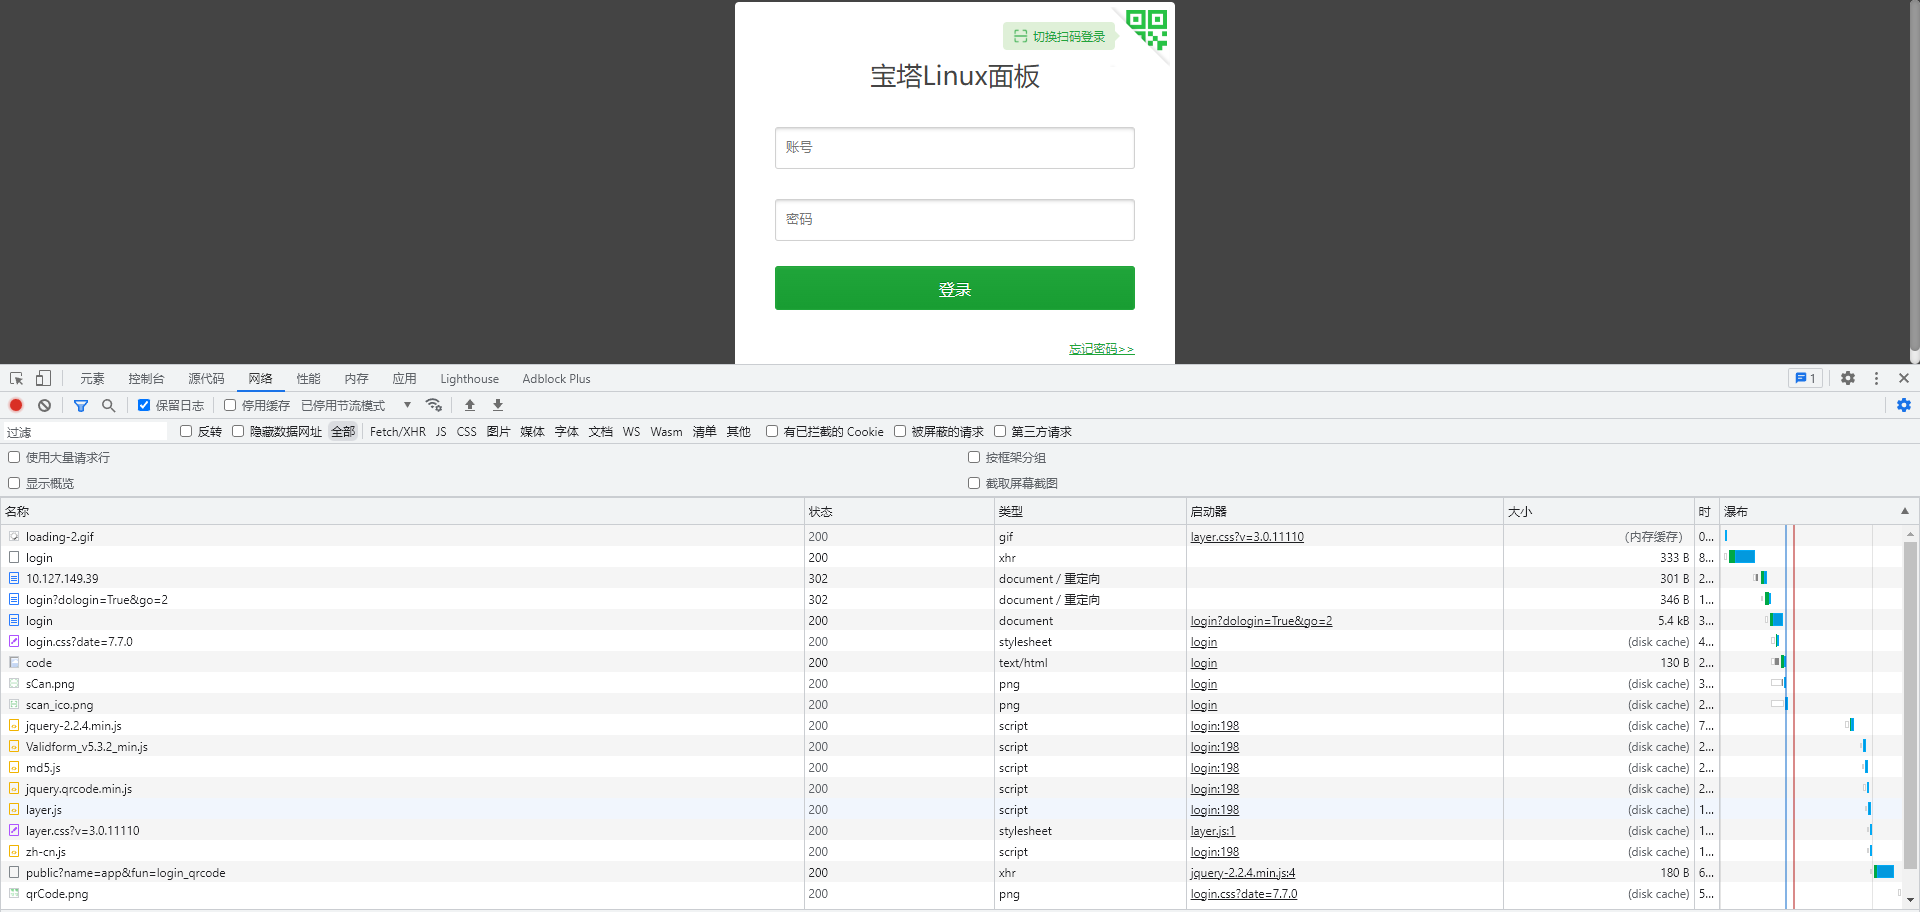1920x912 pixels.
Task: Click the loading-2.gif file icon
Action: coord(14,537)
